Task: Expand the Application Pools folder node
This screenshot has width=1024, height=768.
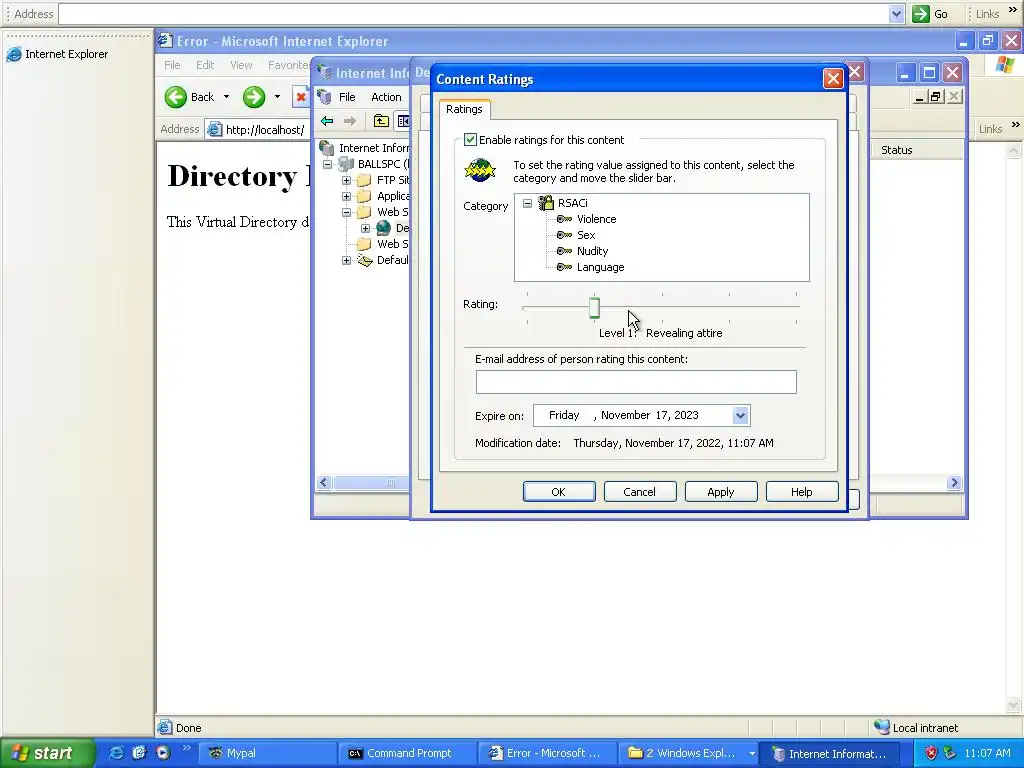Action: point(346,196)
